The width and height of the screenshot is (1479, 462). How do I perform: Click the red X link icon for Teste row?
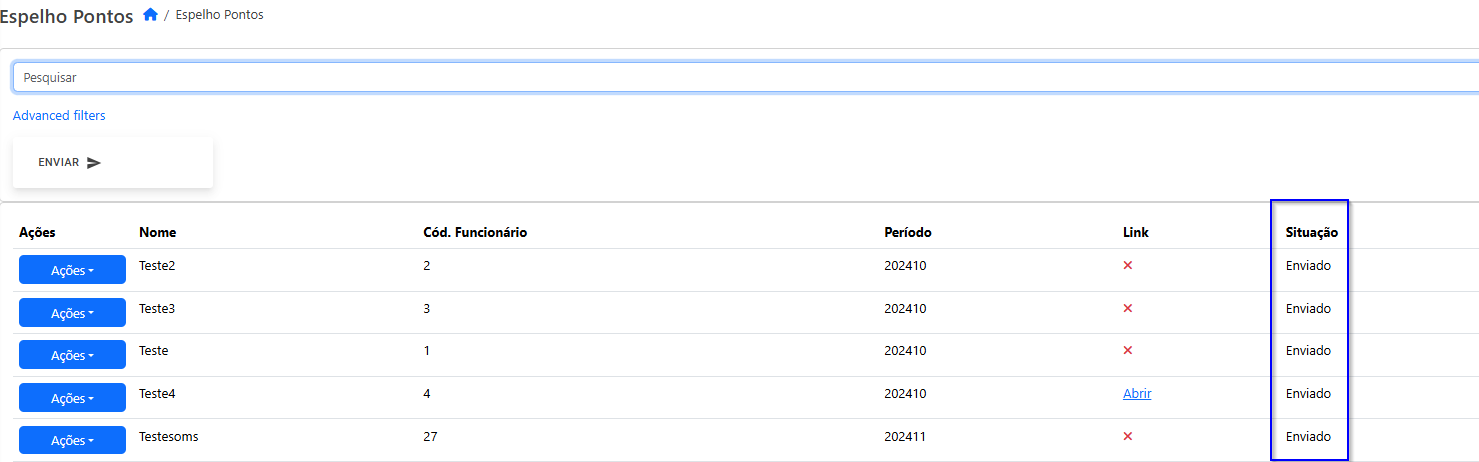(x=1128, y=351)
